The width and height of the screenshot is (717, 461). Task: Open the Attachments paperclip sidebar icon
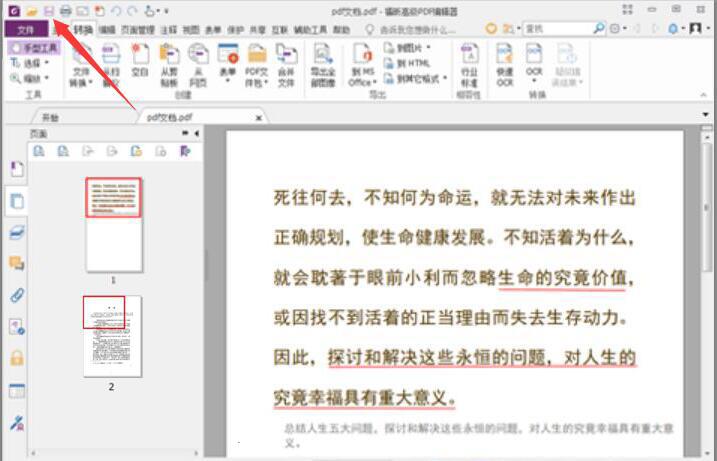[16, 295]
